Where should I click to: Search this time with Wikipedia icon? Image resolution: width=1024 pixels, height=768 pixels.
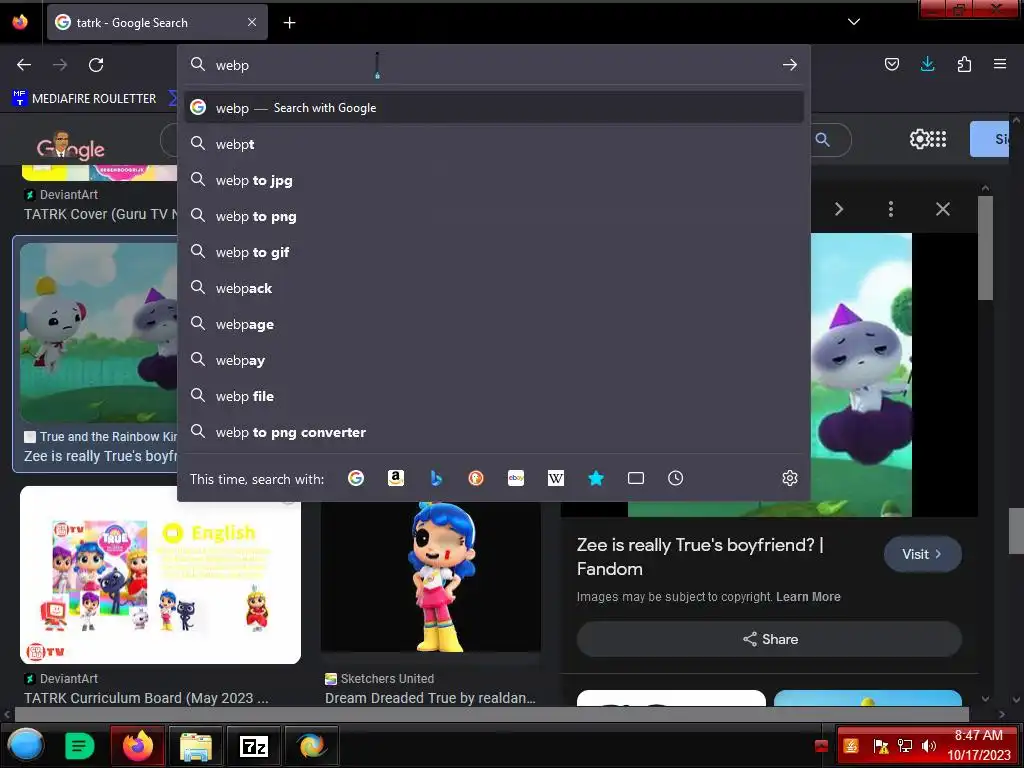tap(556, 478)
